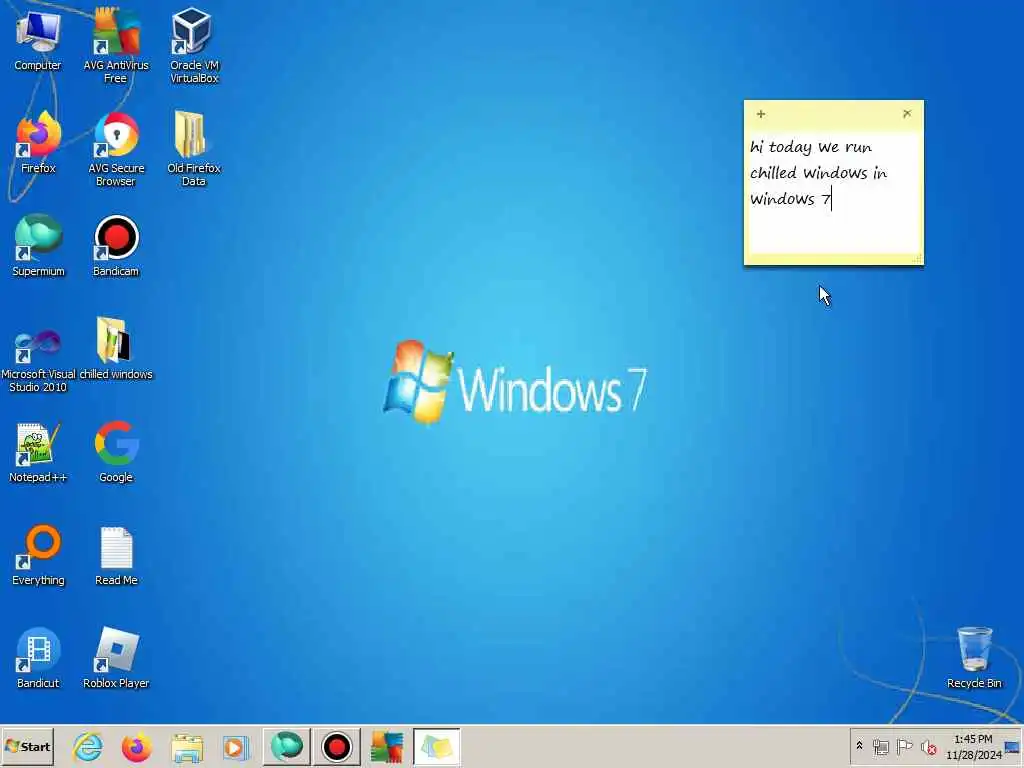
Task: Open Windows Explorer from the taskbar
Action: click(187, 747)
